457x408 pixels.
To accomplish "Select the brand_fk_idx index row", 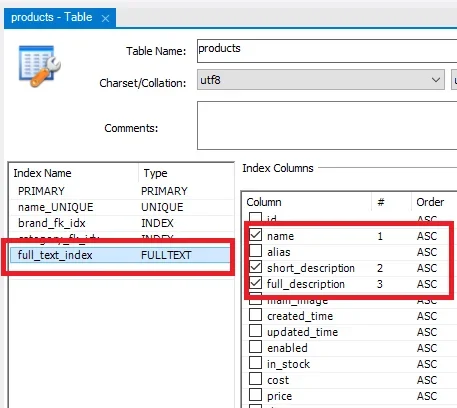I will click(122, 223).
